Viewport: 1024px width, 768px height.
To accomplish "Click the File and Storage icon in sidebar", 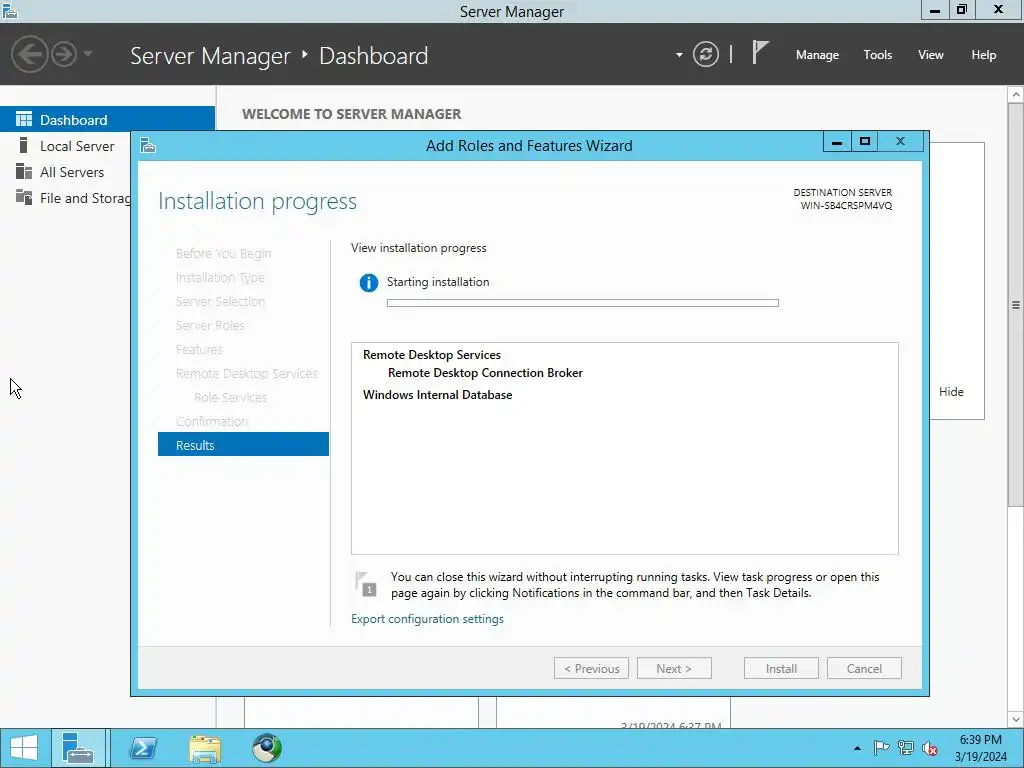I will 24,197.
